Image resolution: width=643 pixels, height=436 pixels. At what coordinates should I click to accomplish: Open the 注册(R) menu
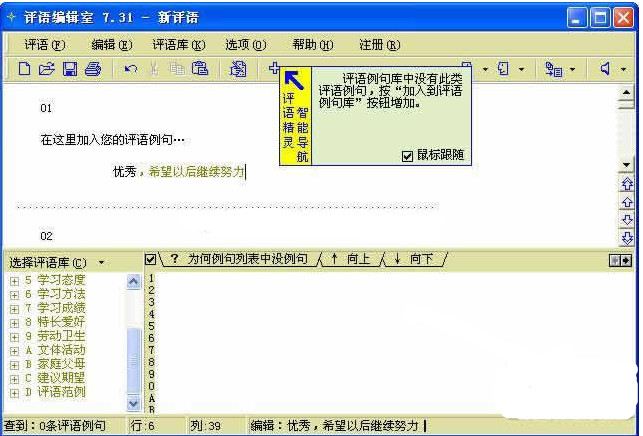[x=379, y=44]
